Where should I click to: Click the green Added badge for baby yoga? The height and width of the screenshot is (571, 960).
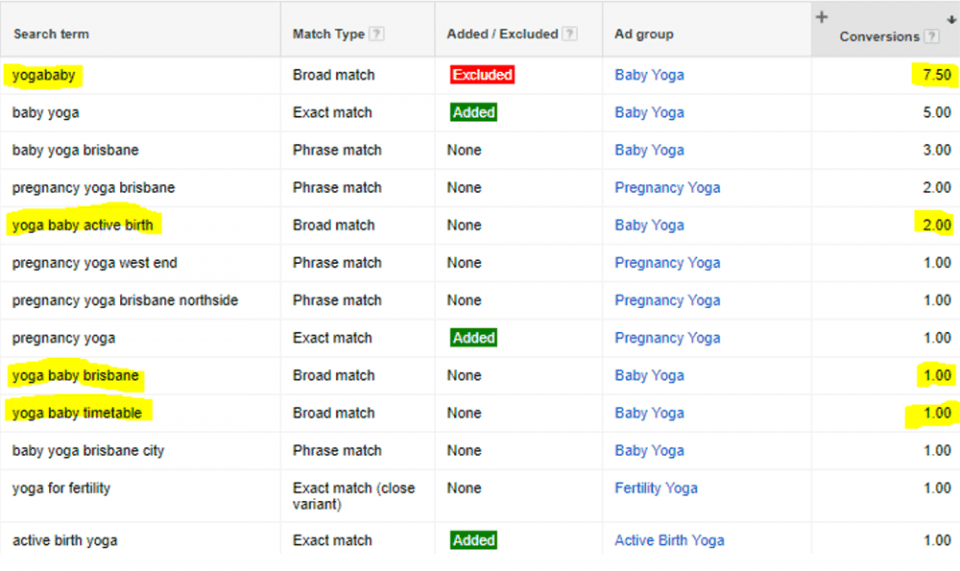click(473, 113)
